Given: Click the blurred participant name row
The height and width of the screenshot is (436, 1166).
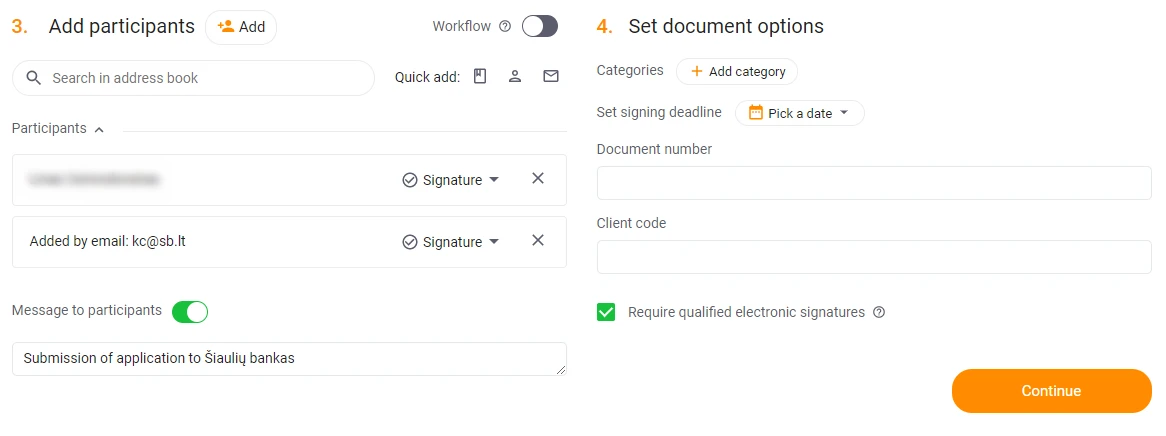Looking at the screenshot, I should tap(289, 180).
